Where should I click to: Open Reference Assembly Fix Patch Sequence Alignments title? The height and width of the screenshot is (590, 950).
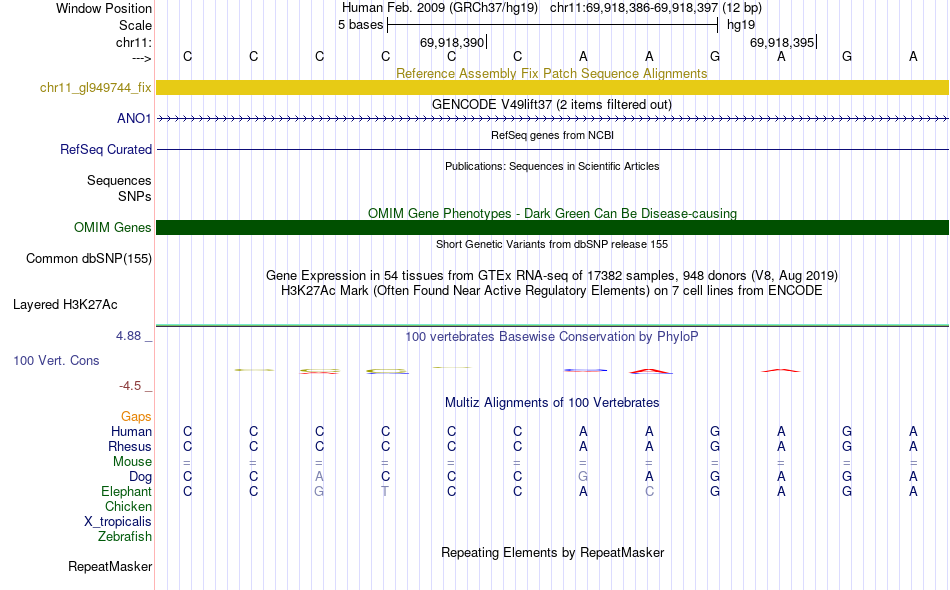[x=551, y=73]
